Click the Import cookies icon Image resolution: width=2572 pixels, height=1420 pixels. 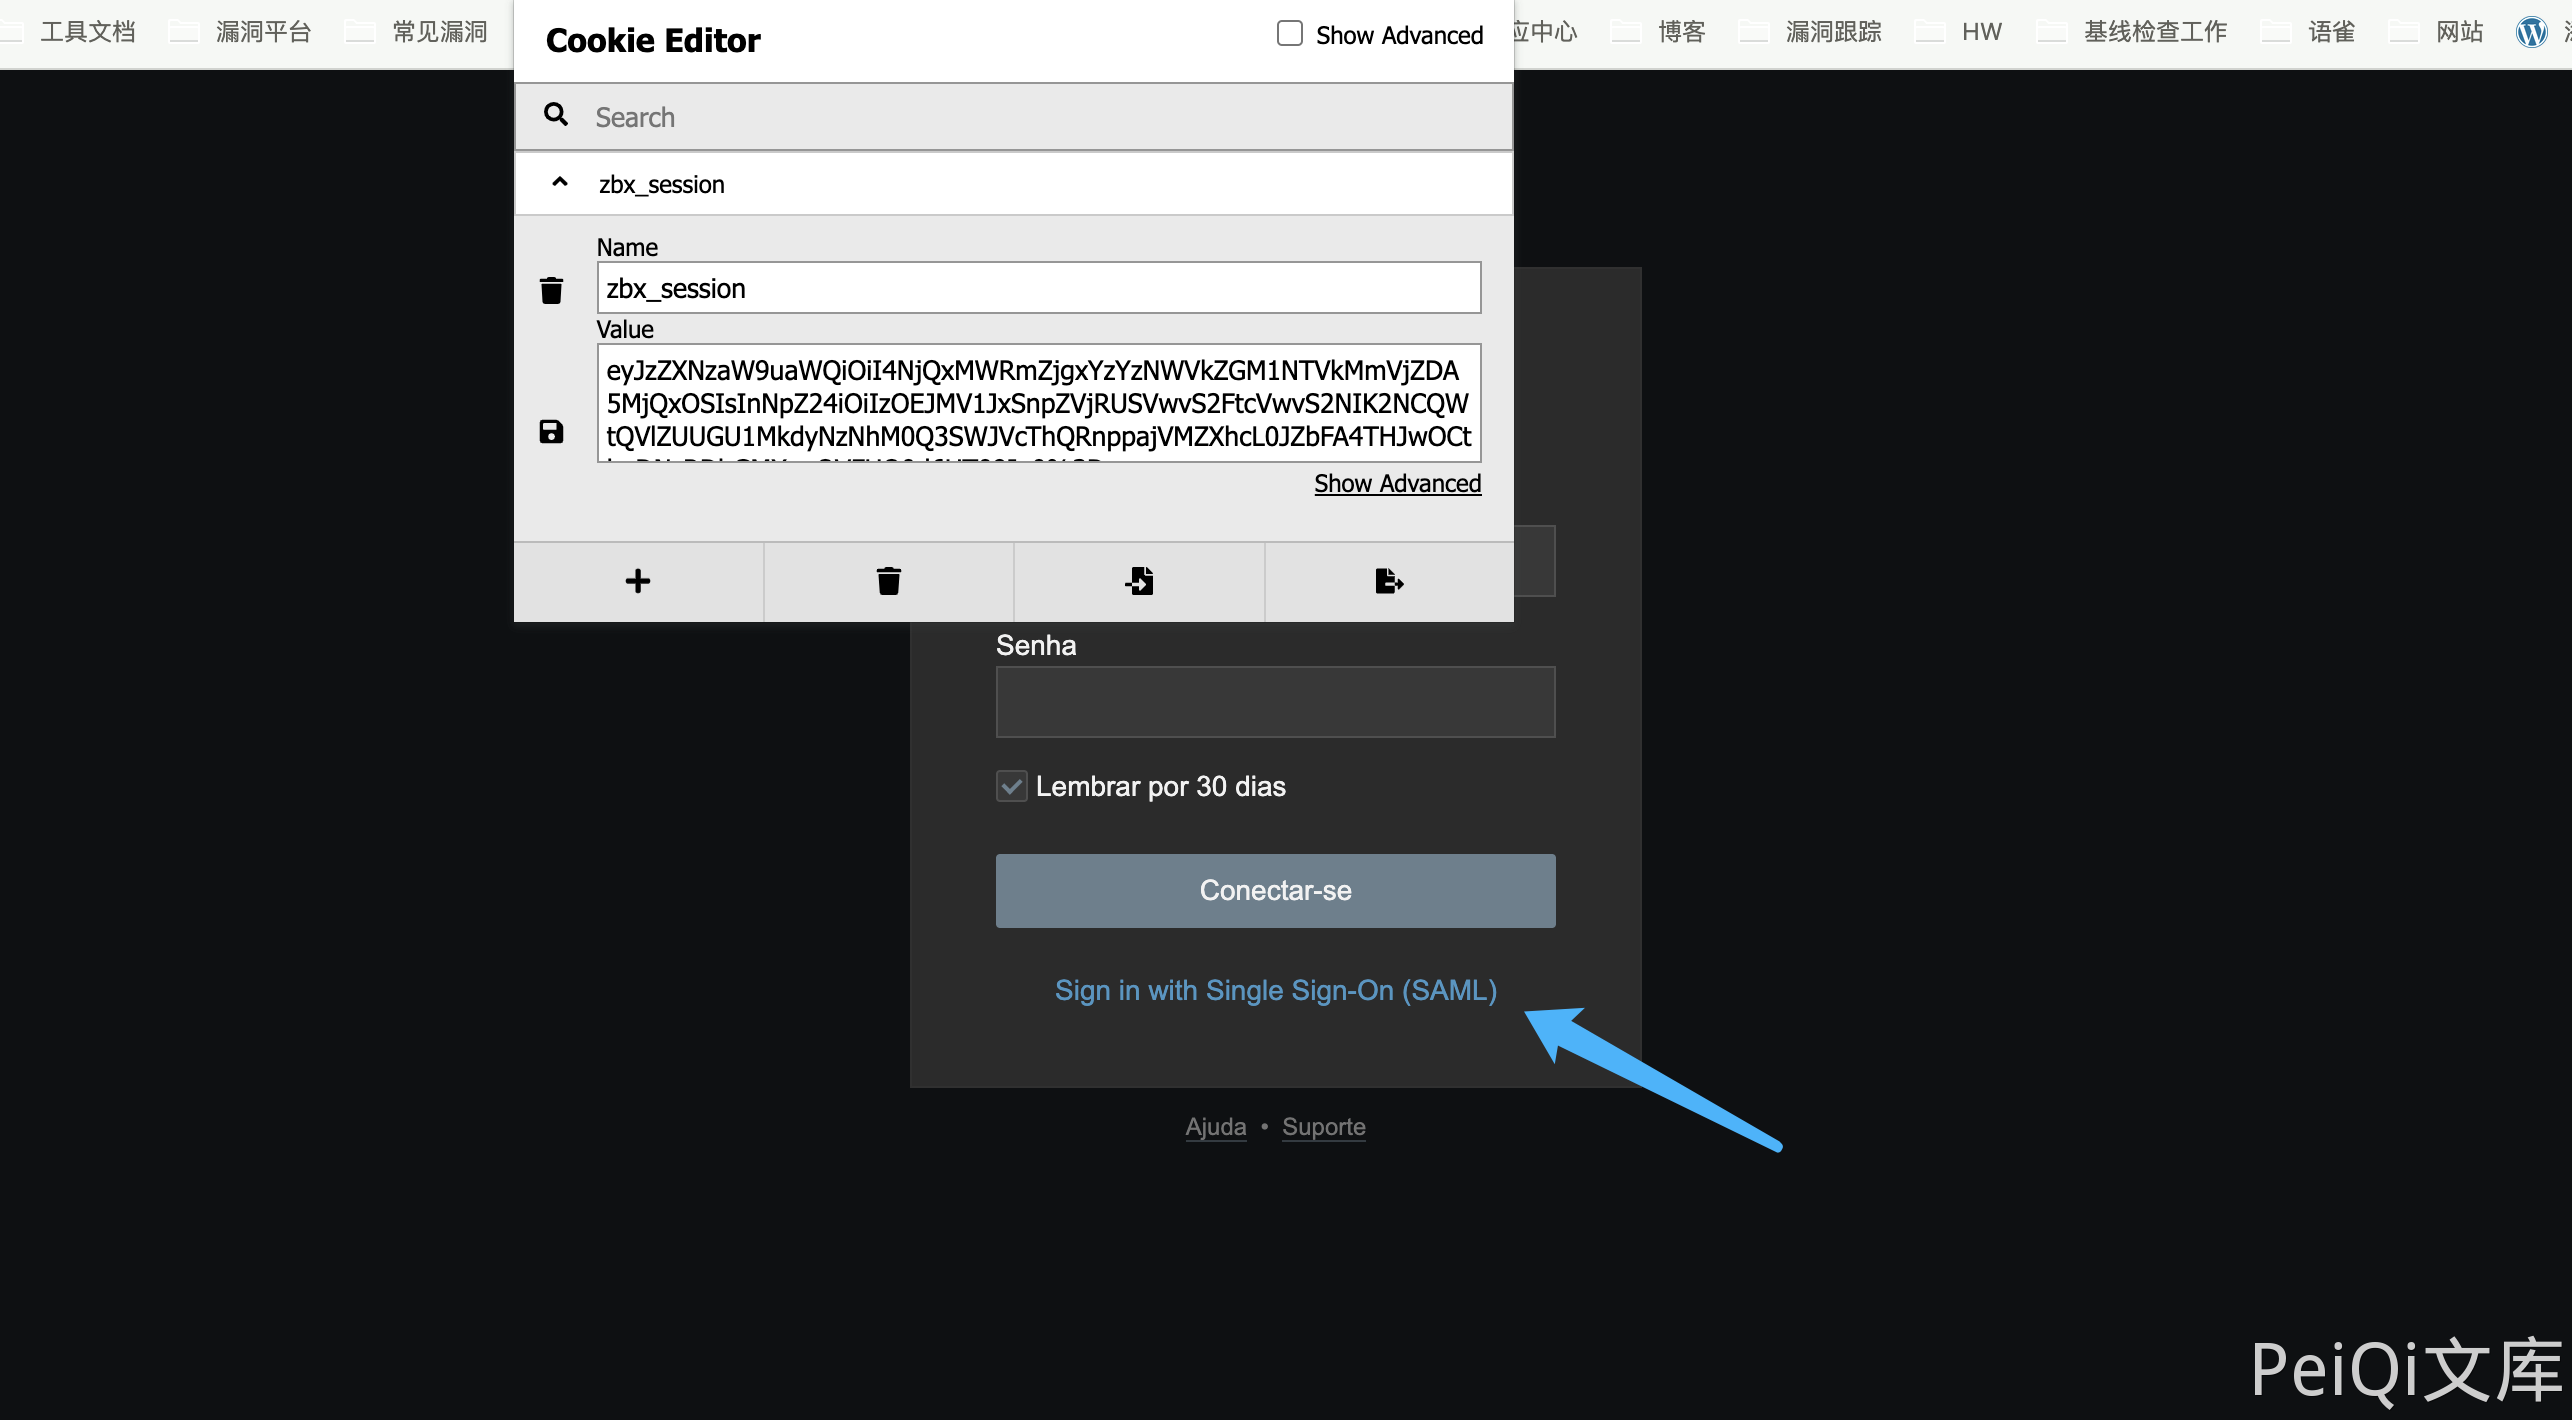1139,581
